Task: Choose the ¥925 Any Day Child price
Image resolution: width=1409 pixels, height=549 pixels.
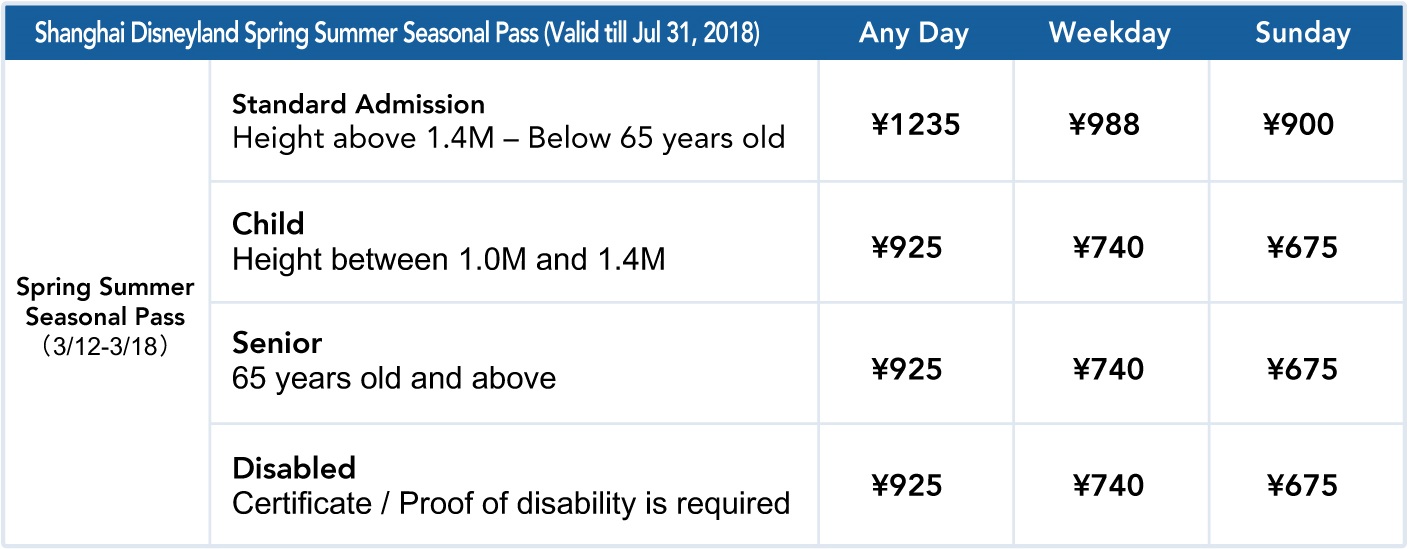Action: pos(907,247)
